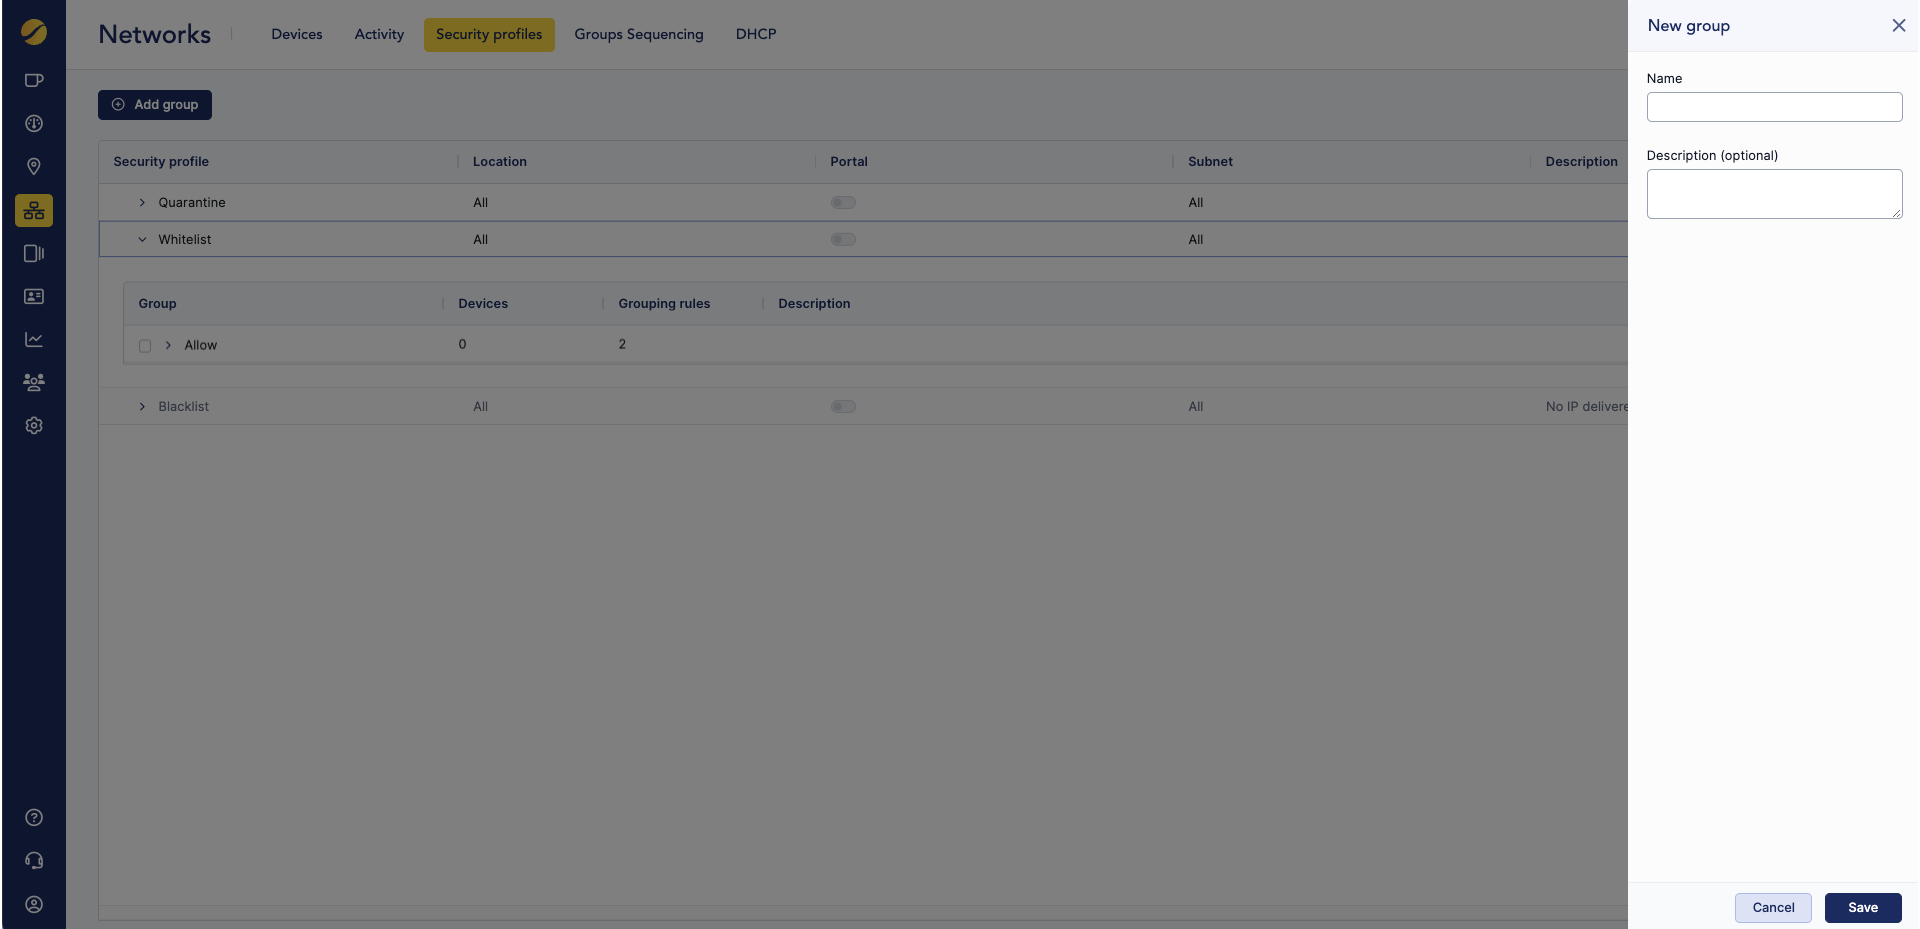This screenshot has width=1920, height=929.
Task: Click the headset support icon
Action: pyautogui.click(x=34, y=861)
